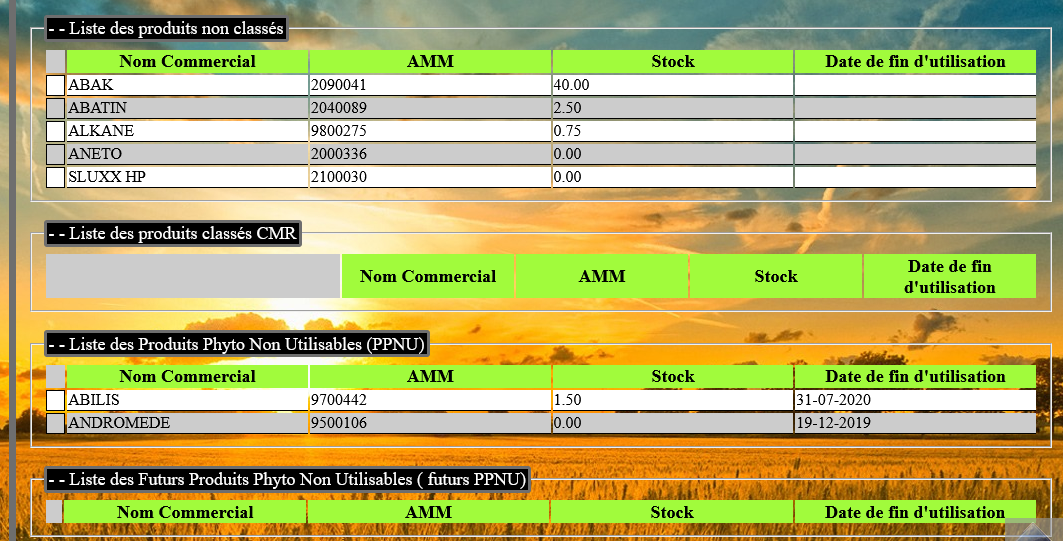Tick the checkbox for ALKANE row
The width and height of the screenshot is (1063, 541).
(x=56, y=131)
